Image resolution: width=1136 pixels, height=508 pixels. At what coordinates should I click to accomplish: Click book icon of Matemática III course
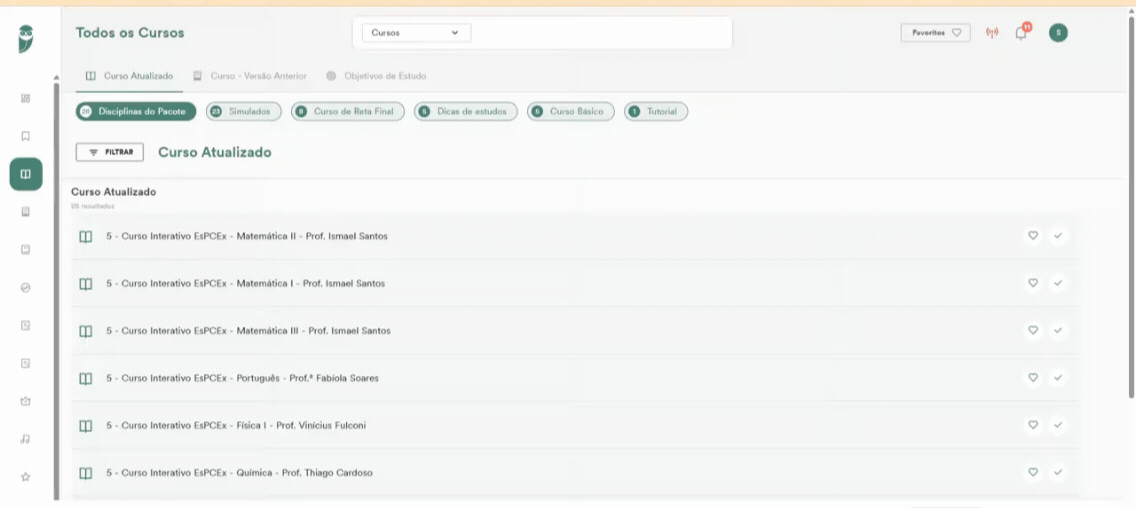85,331
